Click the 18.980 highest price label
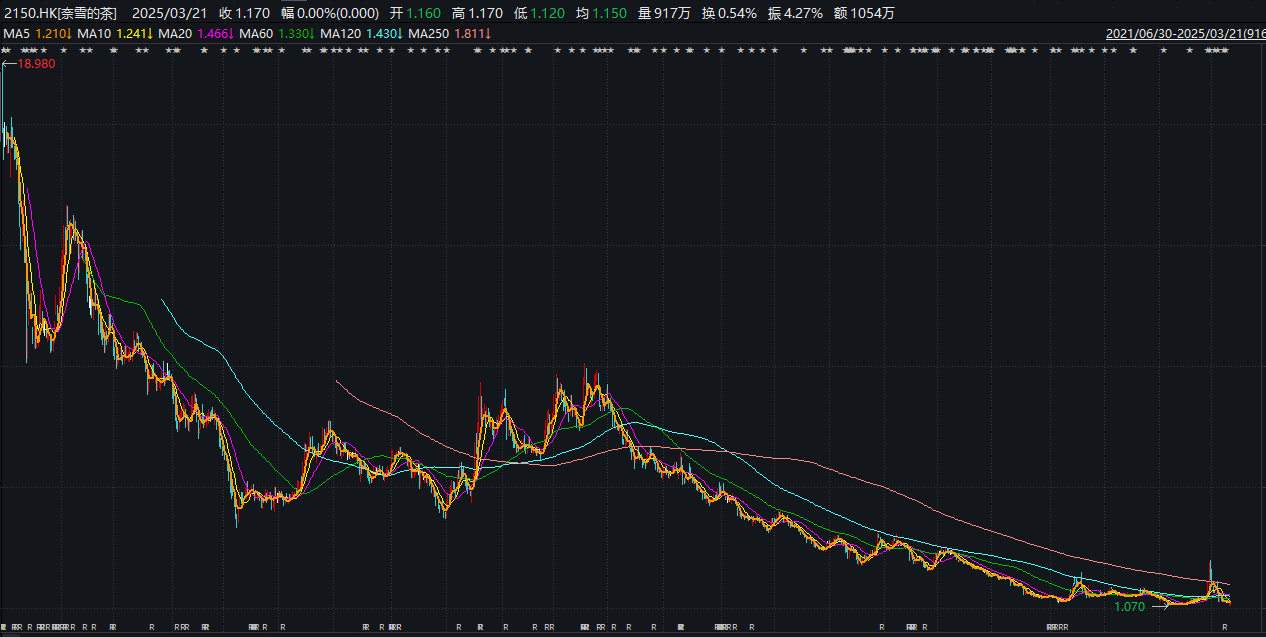The height and width of the screenshot is (637, 1266). pos(36,64)
